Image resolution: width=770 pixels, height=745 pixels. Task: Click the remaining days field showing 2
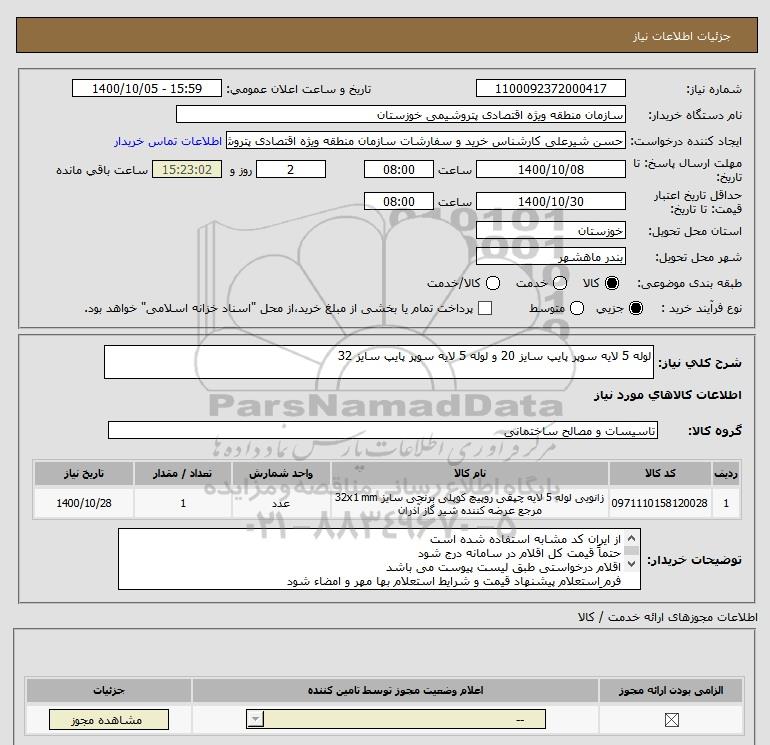(x=291, y=169)
